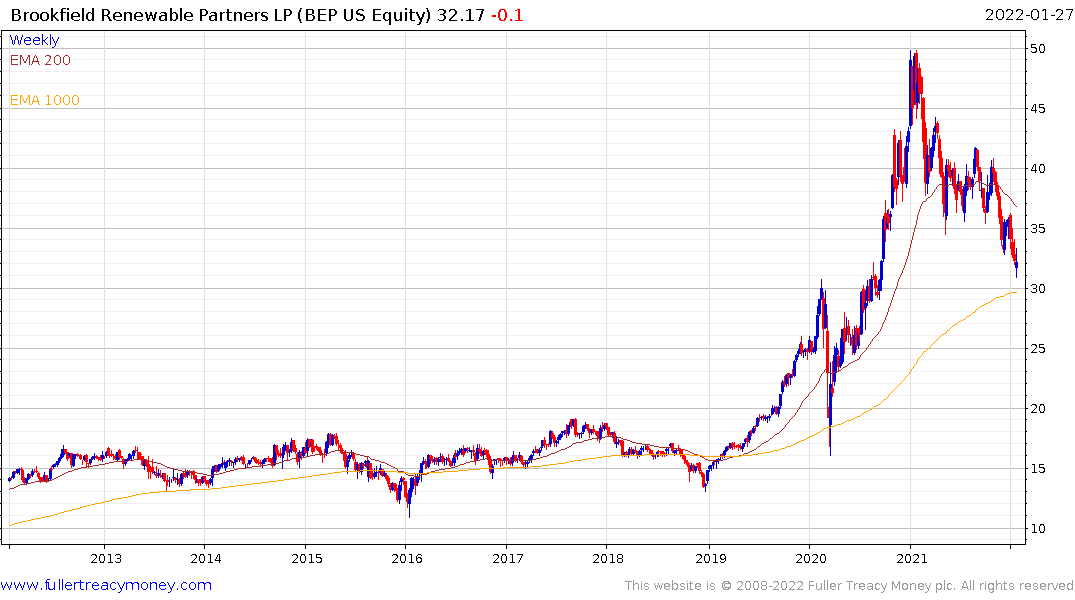The height and width of the screenshot is (600, 1075).
Task: Click the 15 price axis label
Action: (1037, 468)
